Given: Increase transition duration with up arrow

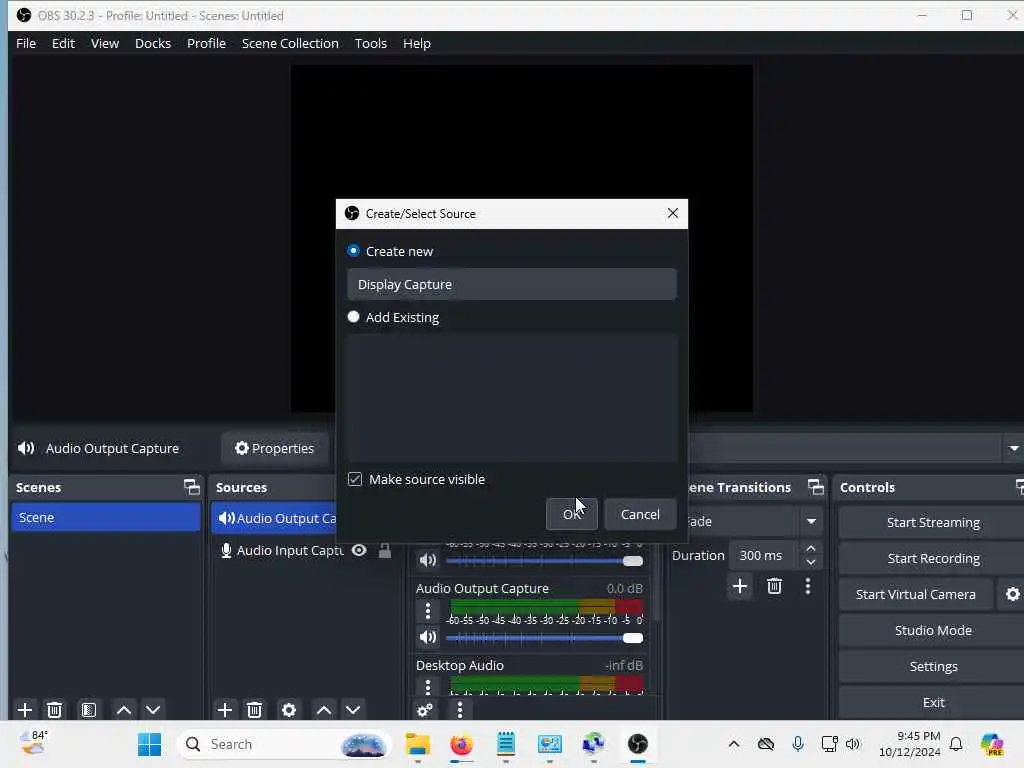Looking at the screenshot, I should point(811,549).
